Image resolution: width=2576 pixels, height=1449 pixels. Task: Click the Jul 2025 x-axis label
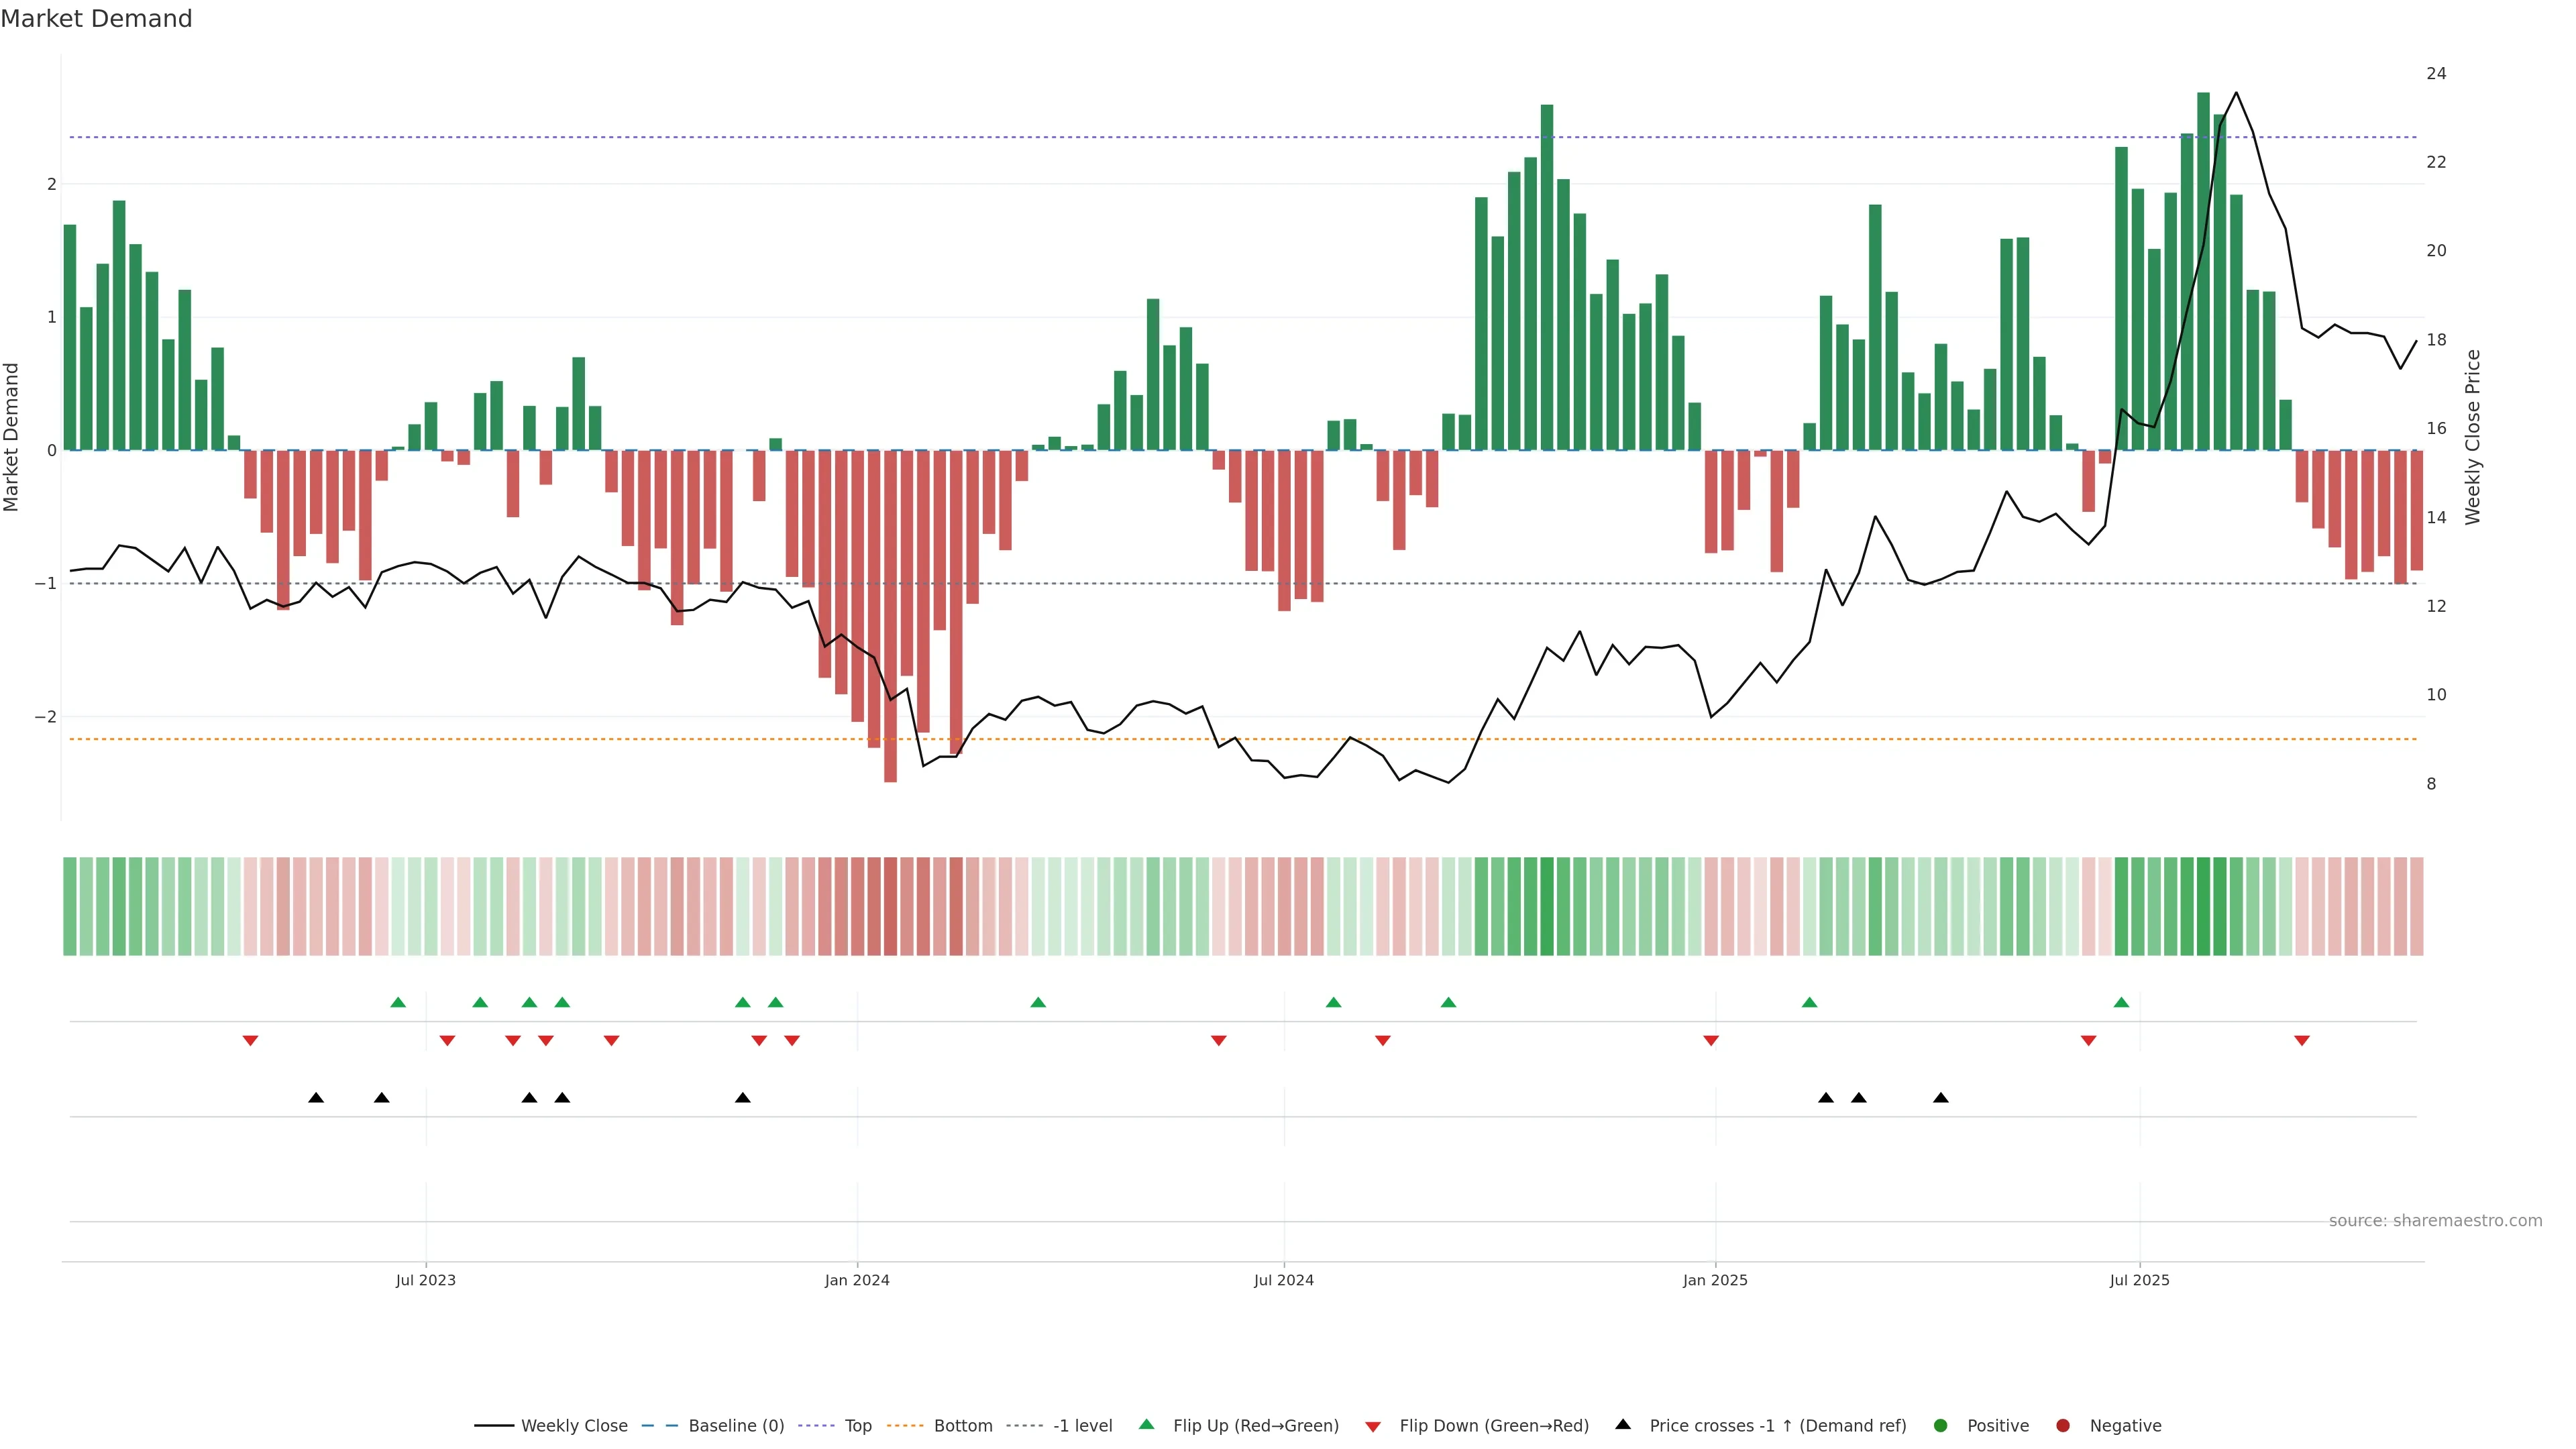(2139, 1280)
